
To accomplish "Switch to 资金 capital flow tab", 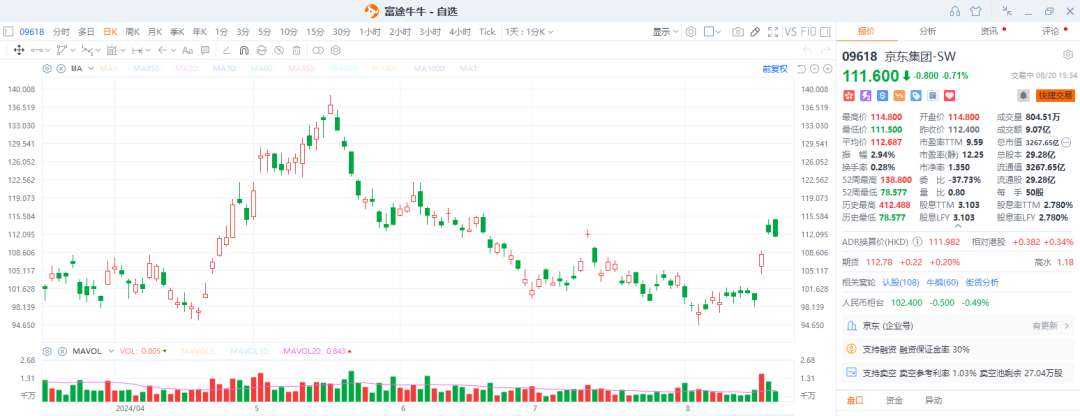I will [x=894, y=400].
